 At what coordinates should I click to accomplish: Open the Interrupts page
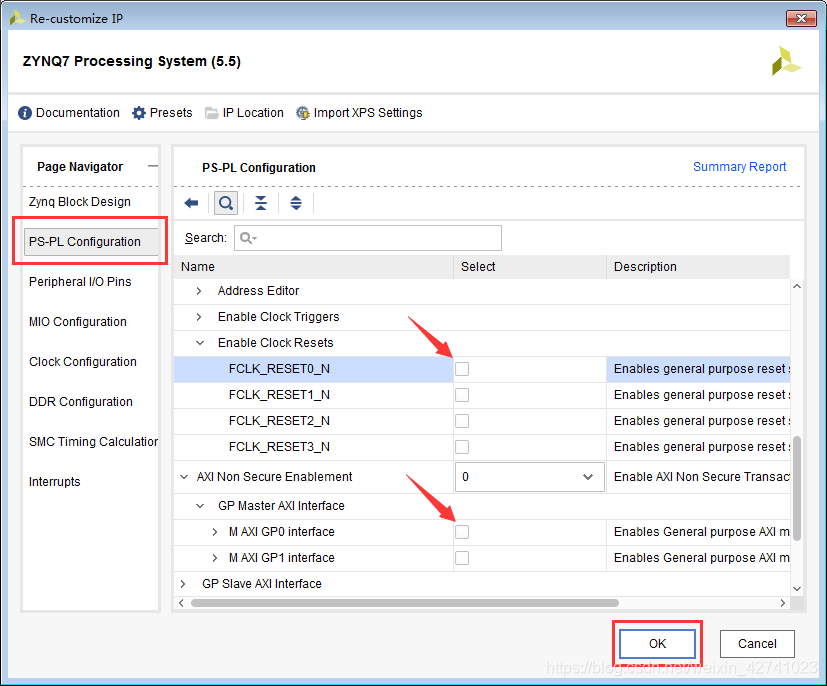point(54,482)
